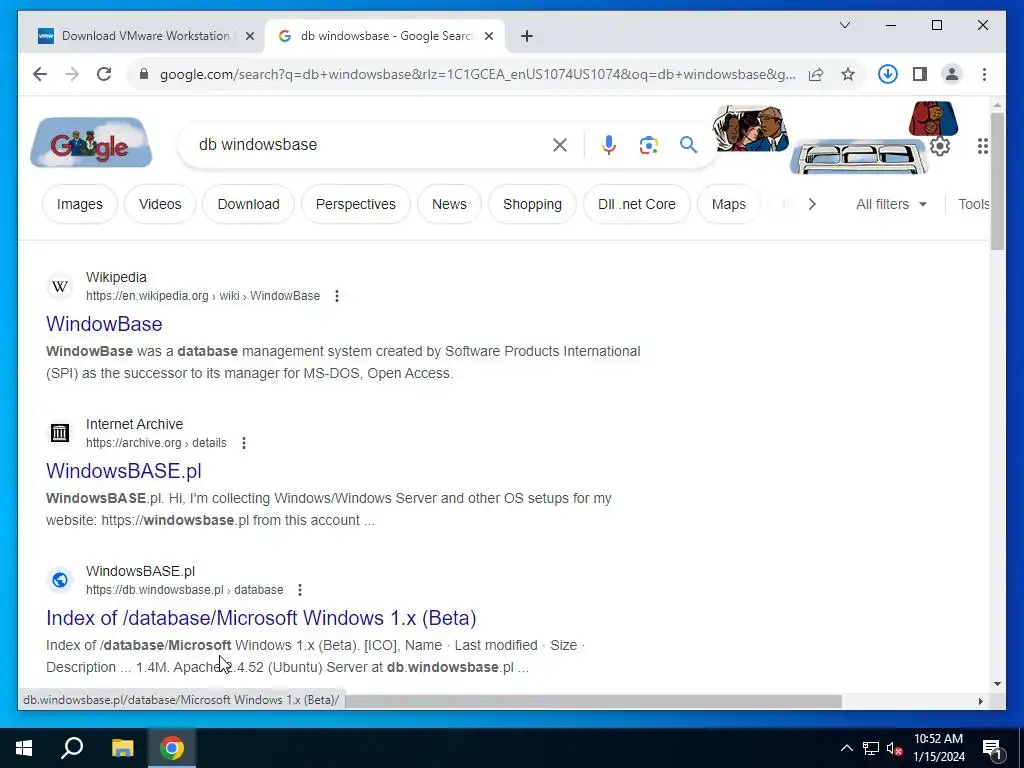
Task: Filter results by Videos
Action: point(160,204)
